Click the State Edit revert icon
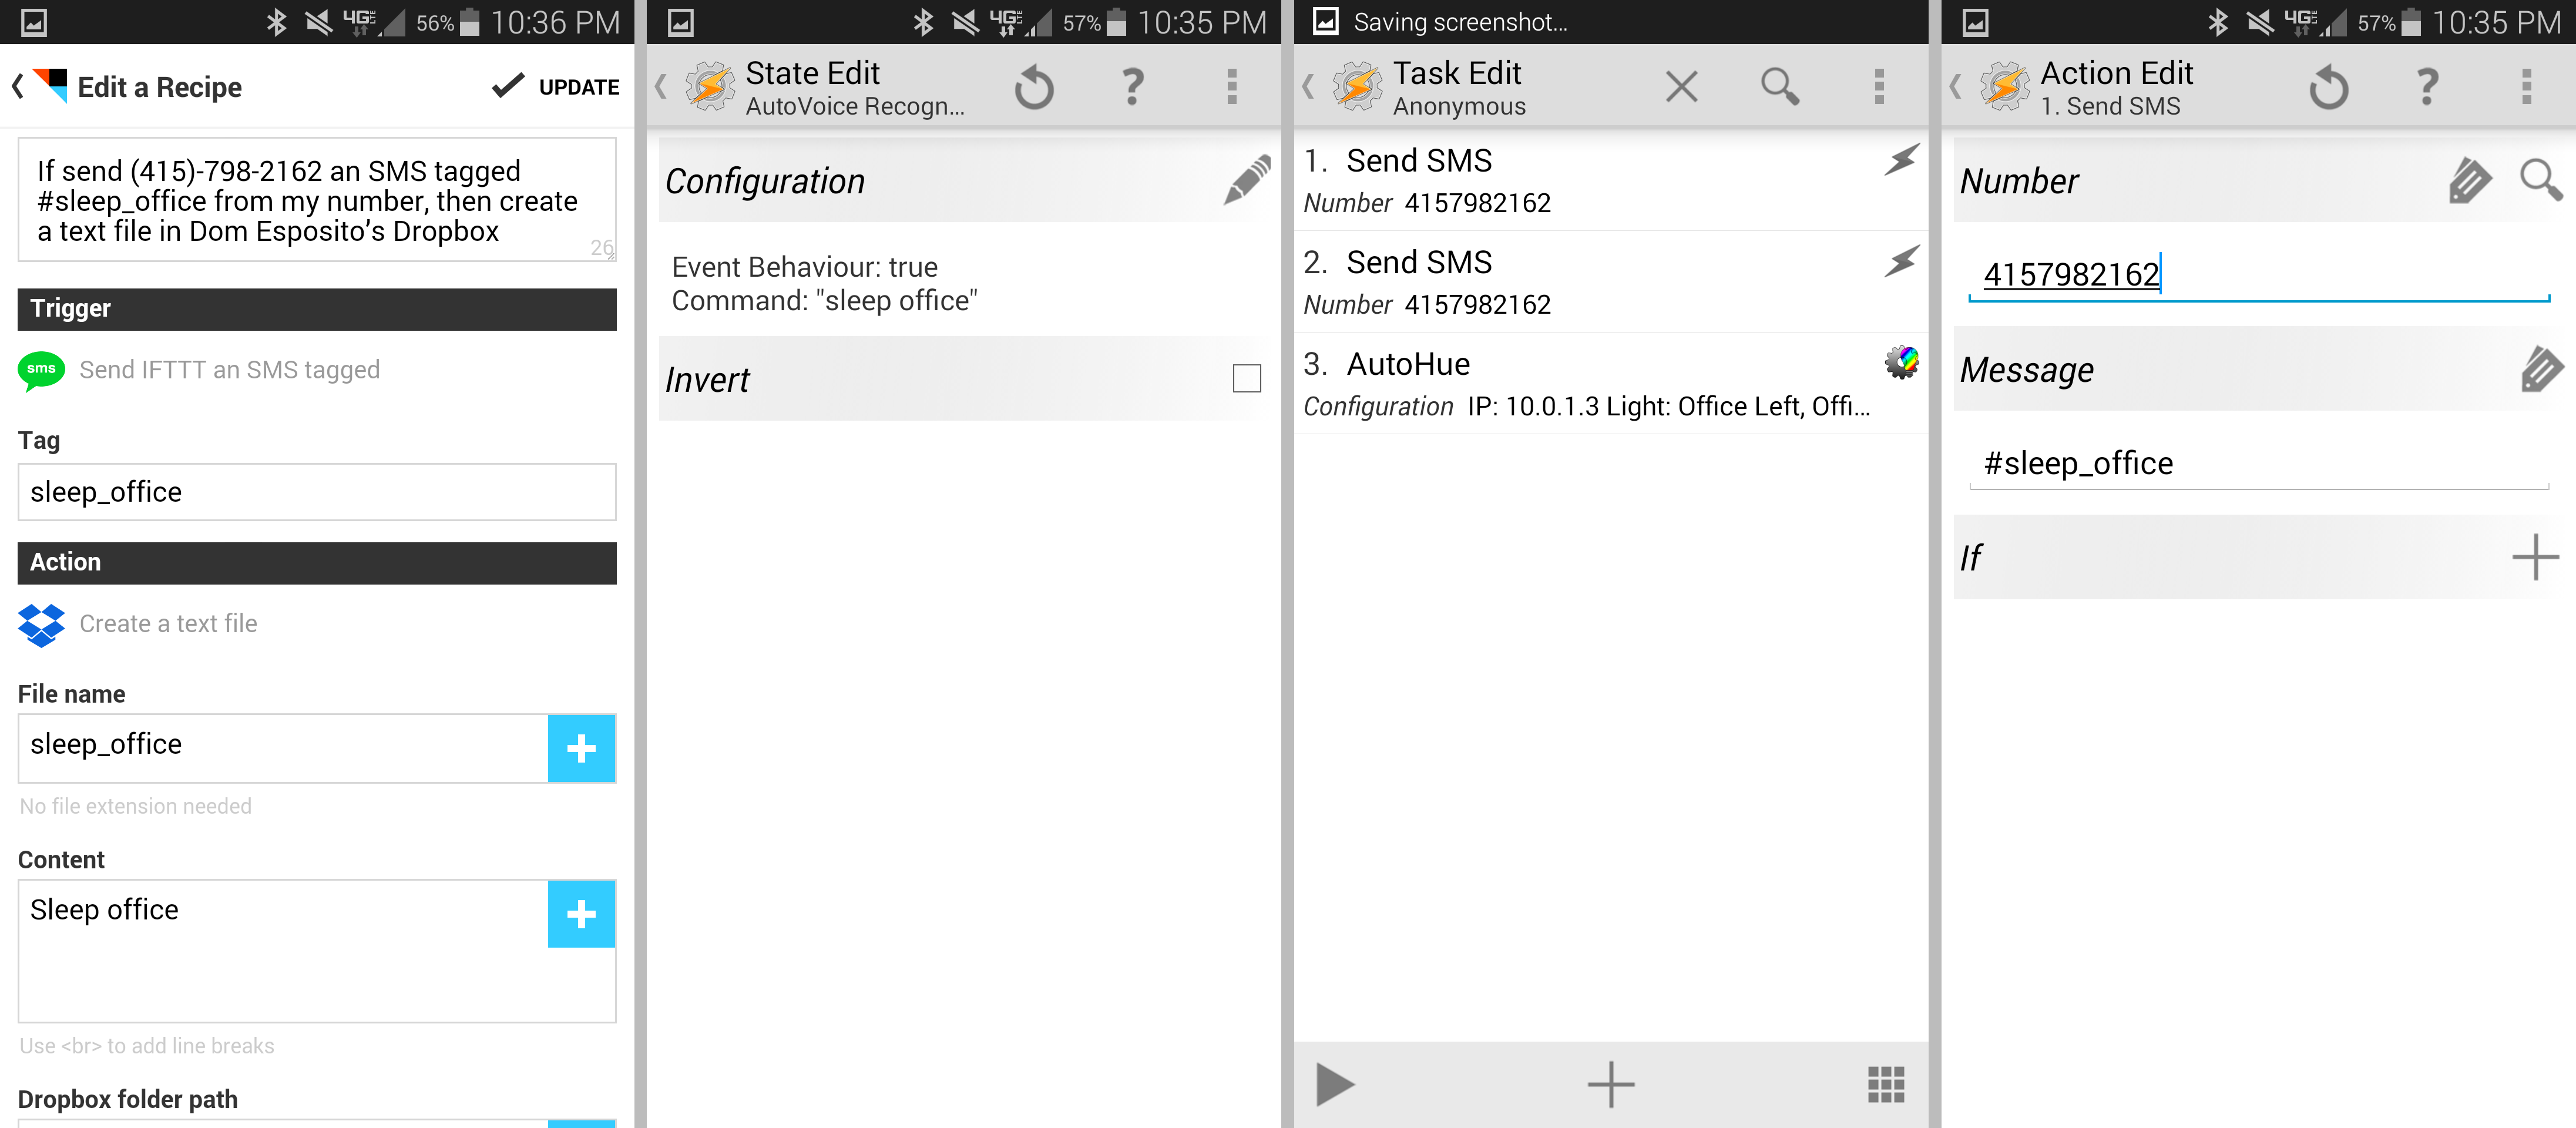This screenshot has width=2576, height=1128. pos(1034,88)
